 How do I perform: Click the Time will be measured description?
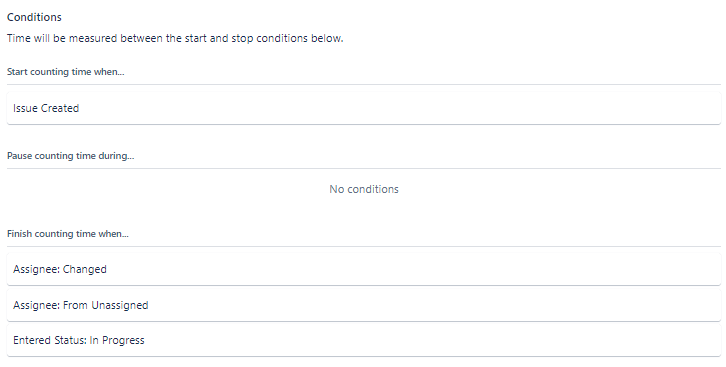point(175,38)
